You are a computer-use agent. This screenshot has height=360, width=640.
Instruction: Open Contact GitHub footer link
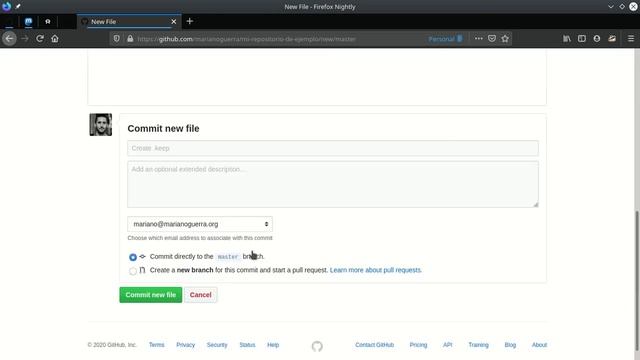[374, 345]
